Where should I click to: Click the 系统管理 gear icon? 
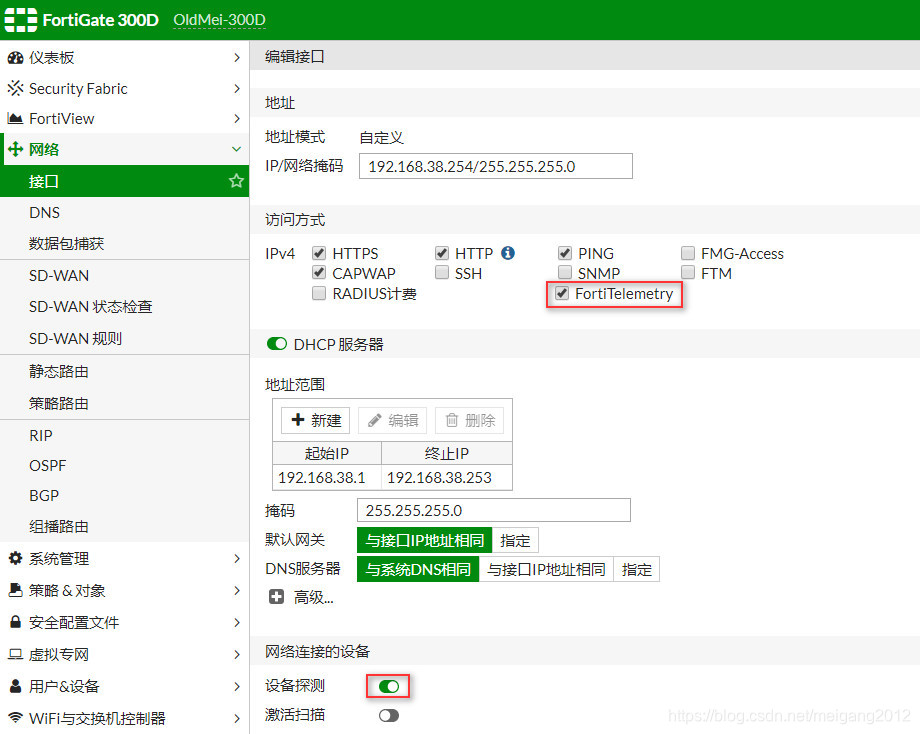15,558
